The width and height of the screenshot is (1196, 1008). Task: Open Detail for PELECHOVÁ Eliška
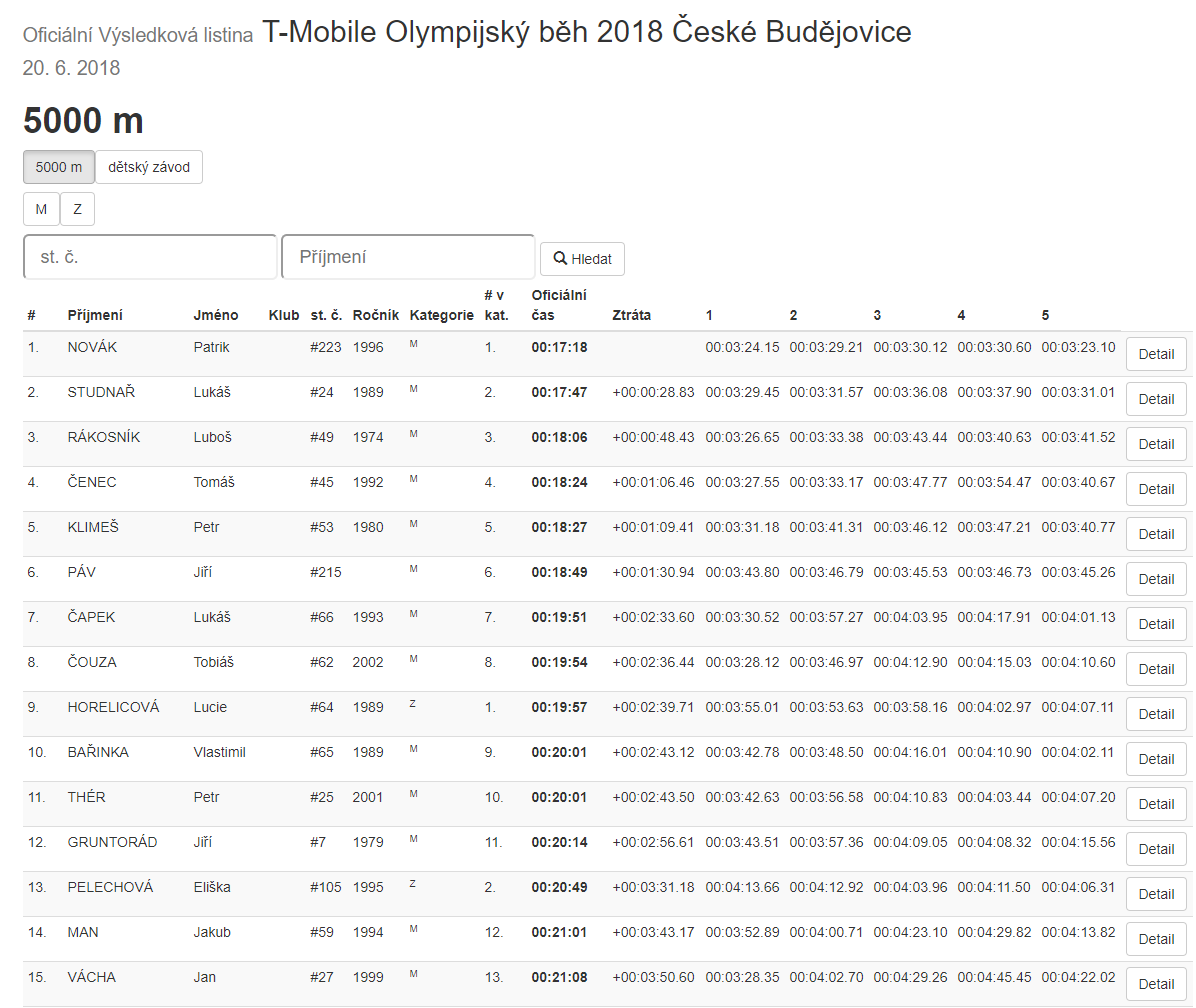[x=1156, y=894]
